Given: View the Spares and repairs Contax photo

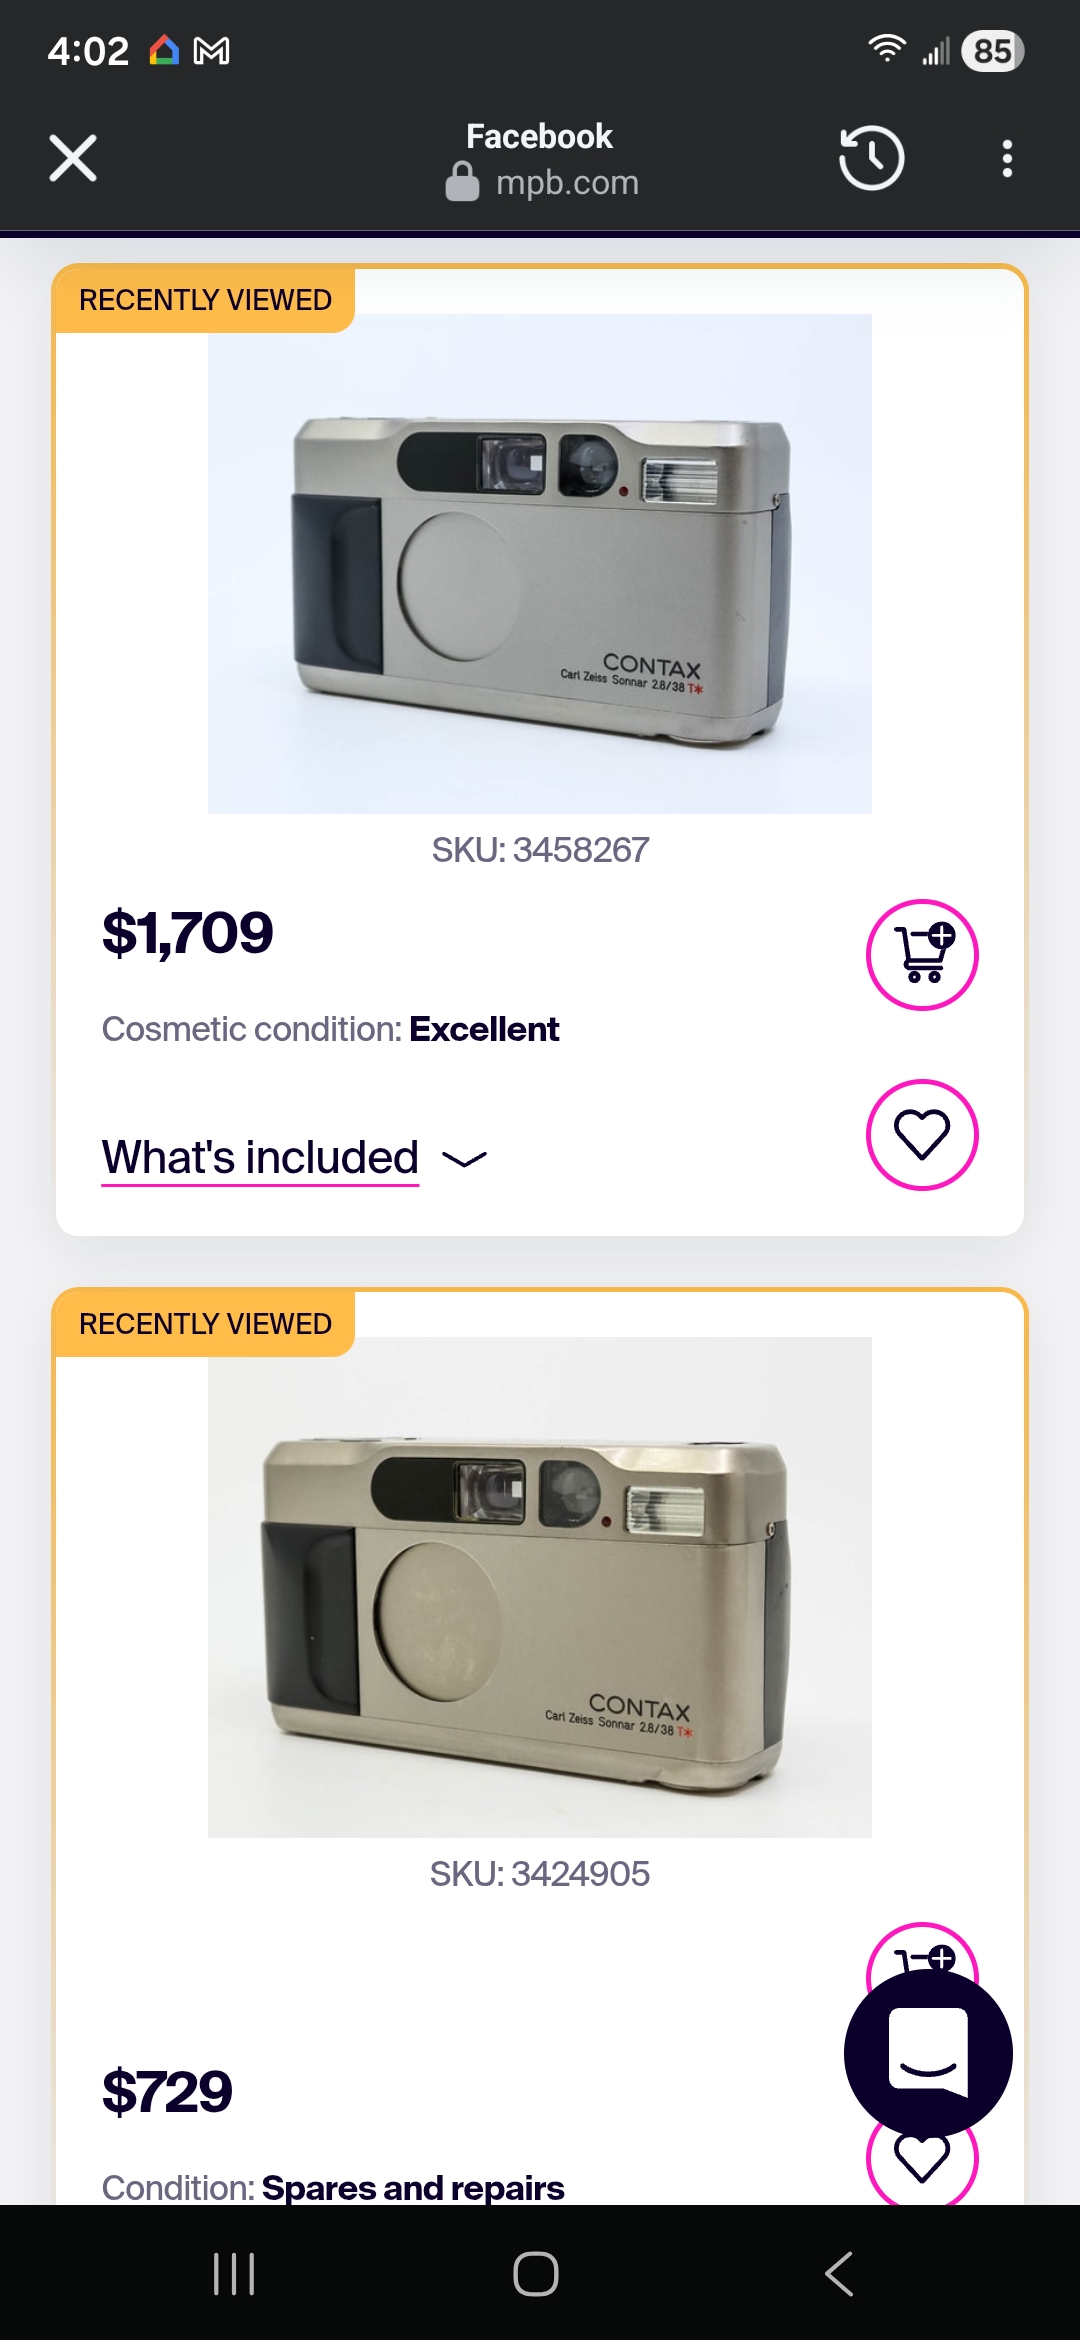Looking at the screenshot, I should pyautogui.click(x=540, y=1587).
